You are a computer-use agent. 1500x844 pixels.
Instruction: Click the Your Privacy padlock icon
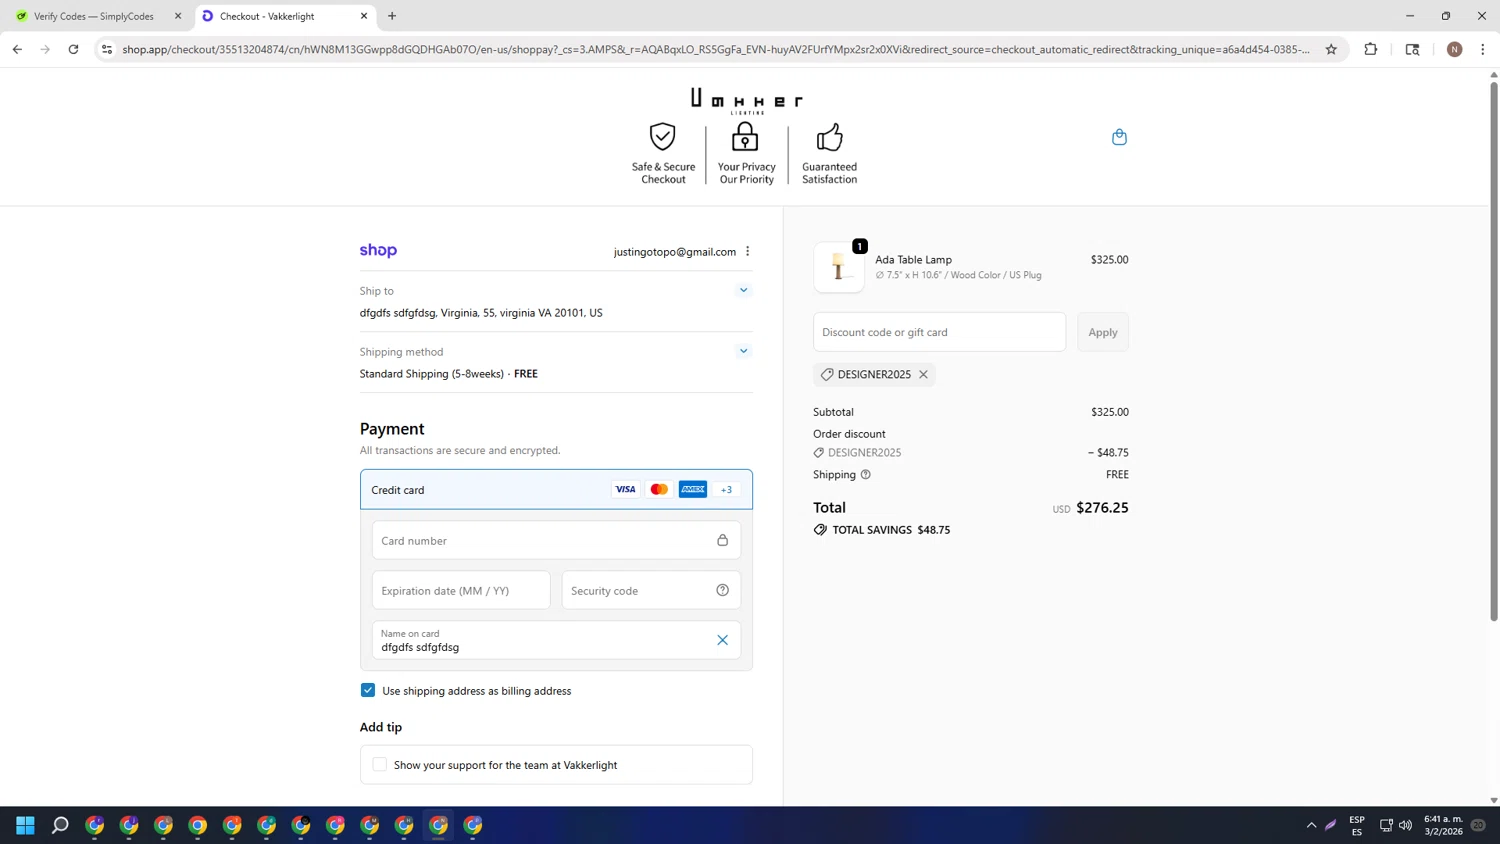point(745,136)
